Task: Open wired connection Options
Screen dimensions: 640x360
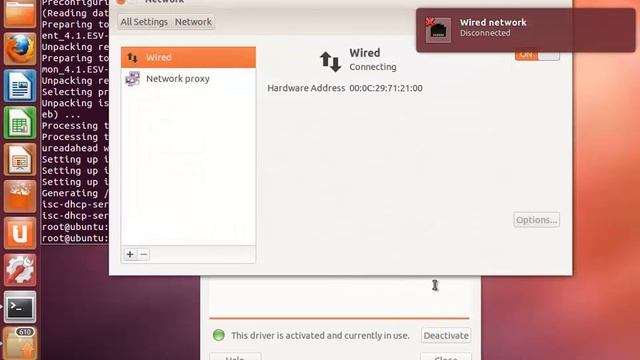Action: click(x=536, y=220)
